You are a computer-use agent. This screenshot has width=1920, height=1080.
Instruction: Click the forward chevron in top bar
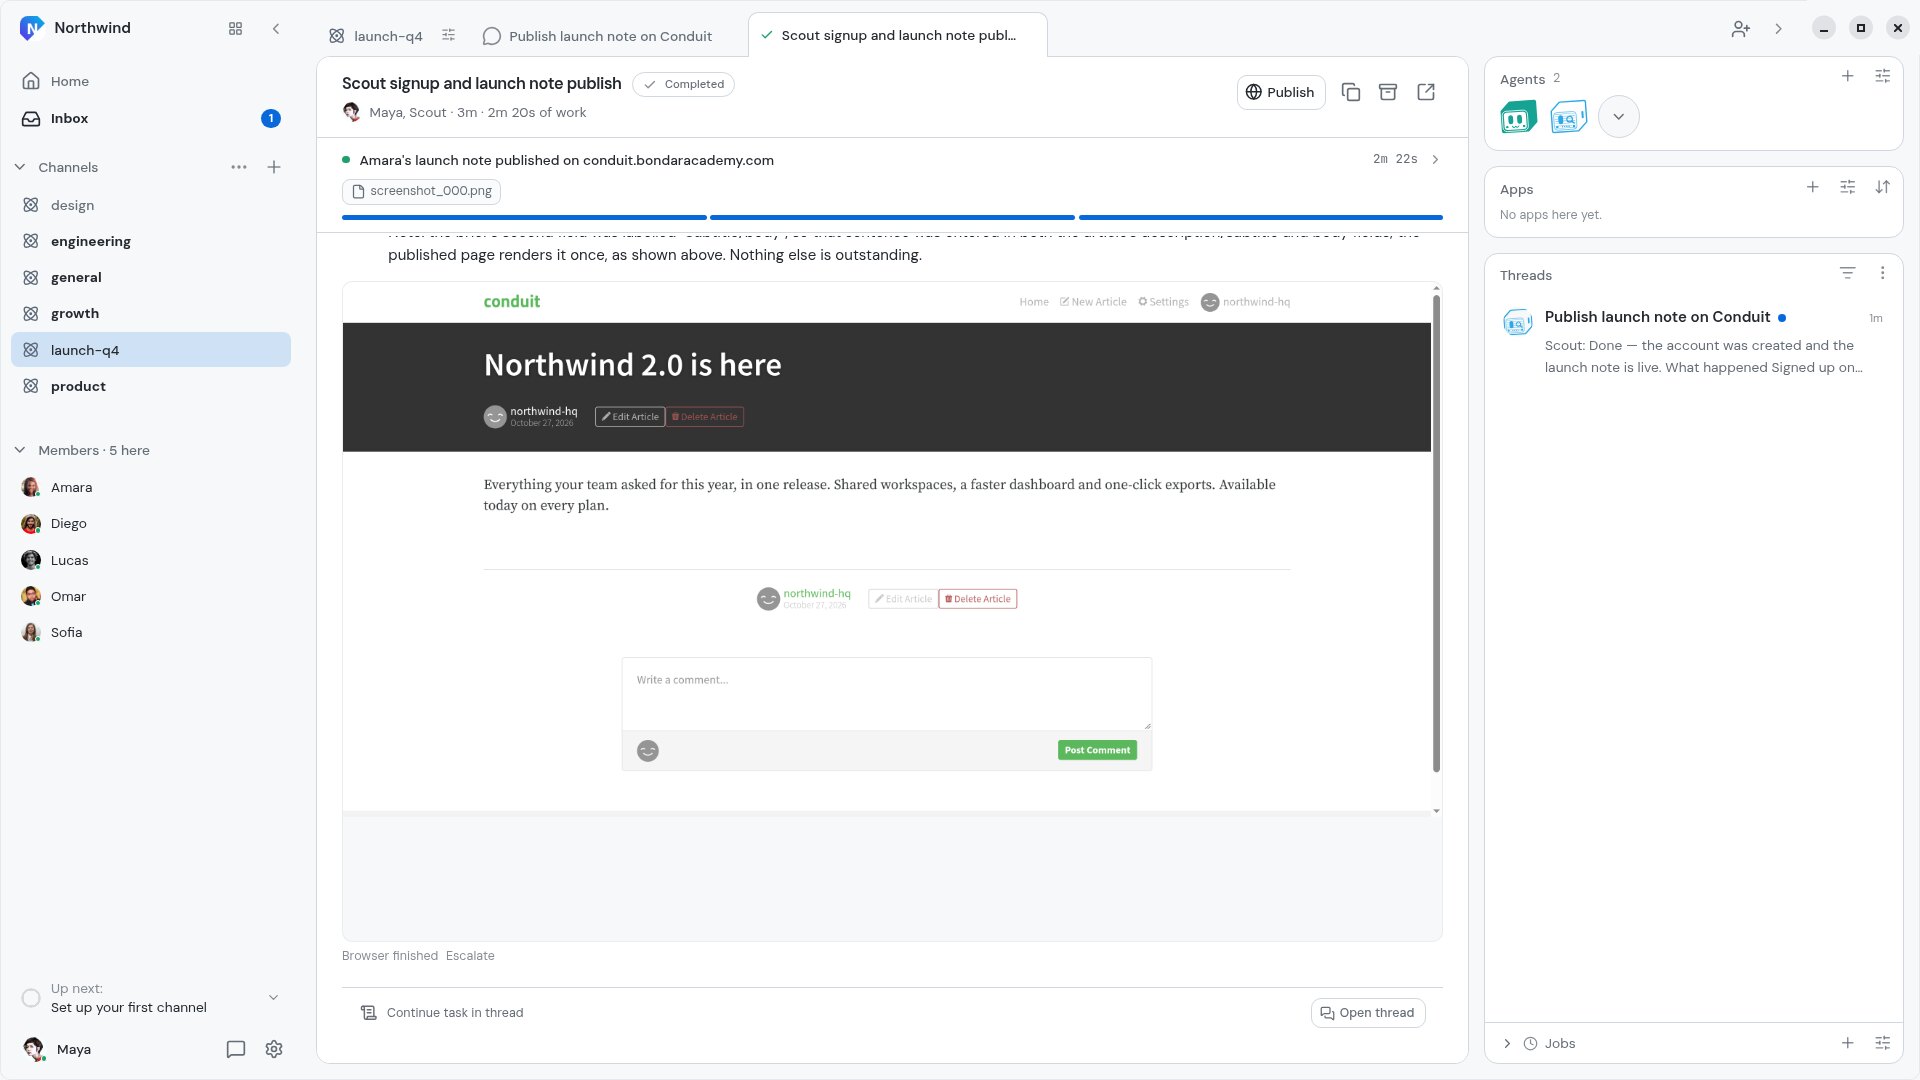1778,29
